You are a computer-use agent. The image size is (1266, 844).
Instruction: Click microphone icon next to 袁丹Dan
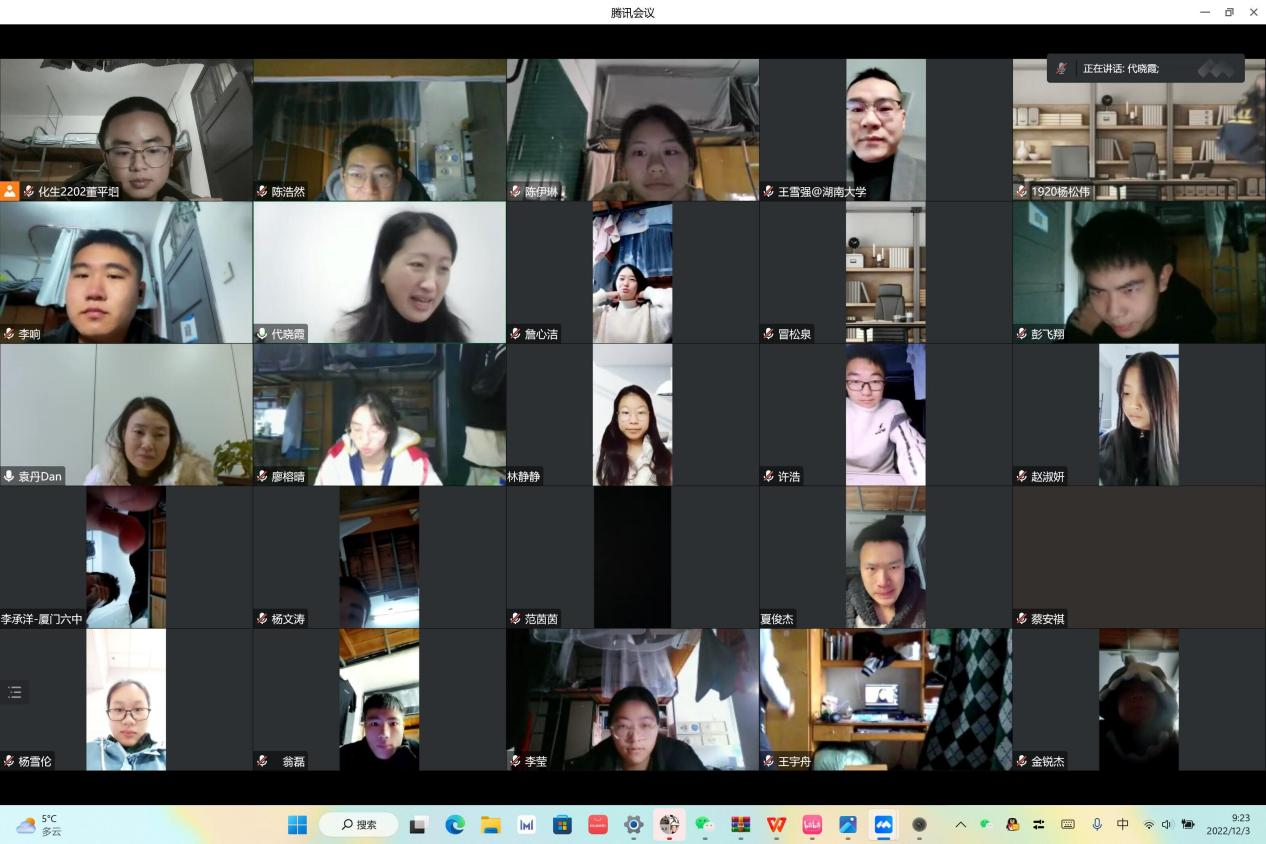click(9, 477)
